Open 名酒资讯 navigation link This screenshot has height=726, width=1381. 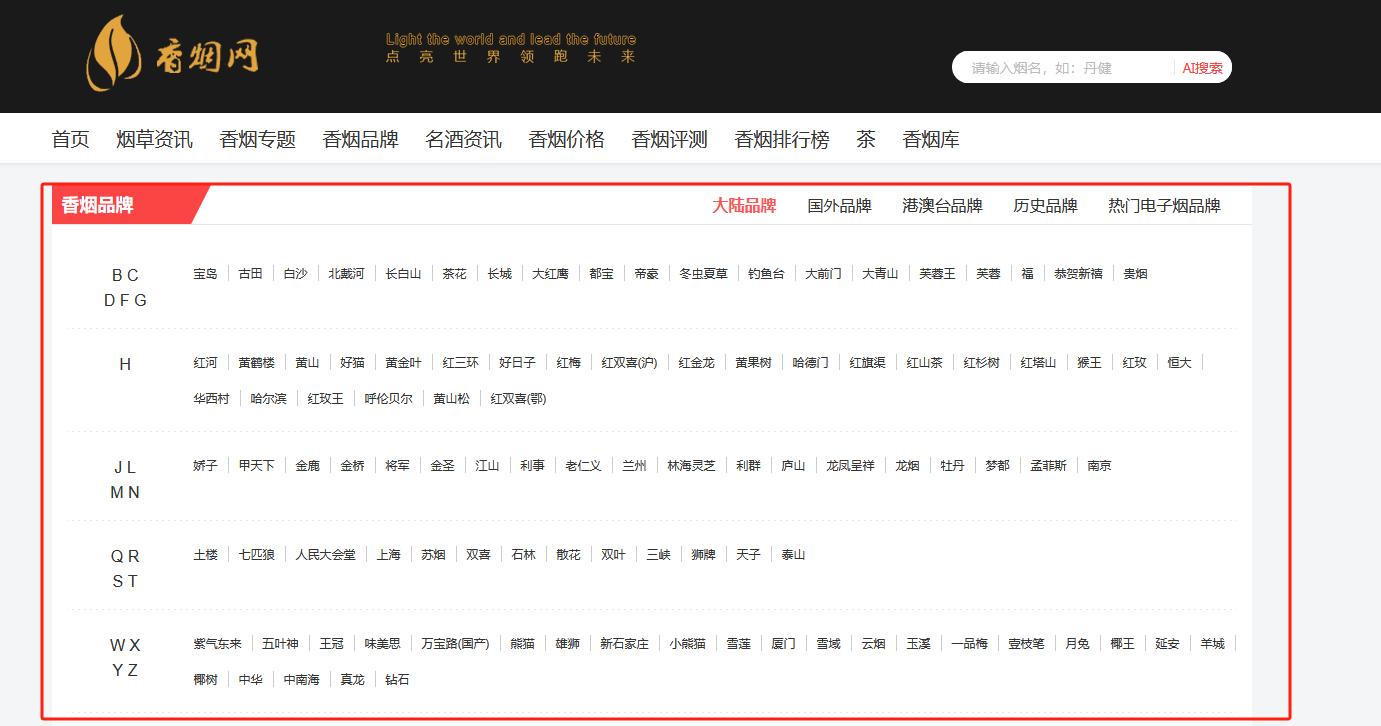pyautogui.click(x=463, y=139)
